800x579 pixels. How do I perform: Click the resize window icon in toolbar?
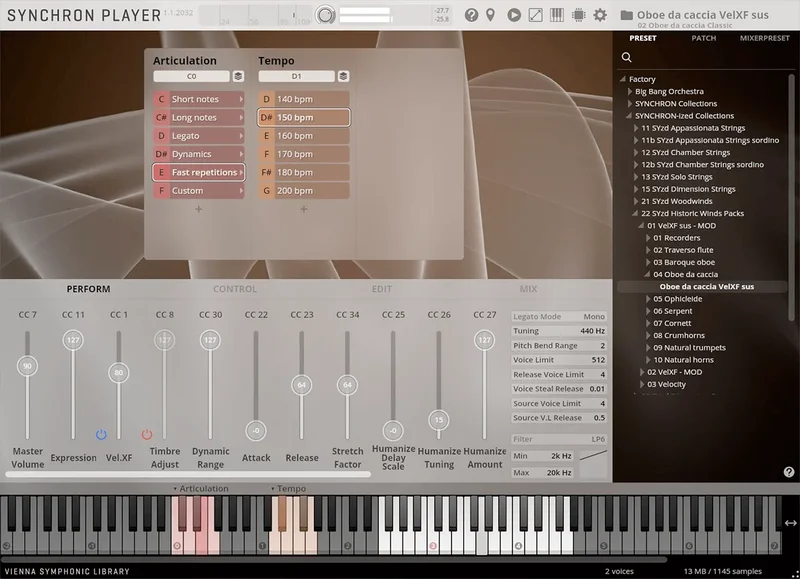pos(535,15)
